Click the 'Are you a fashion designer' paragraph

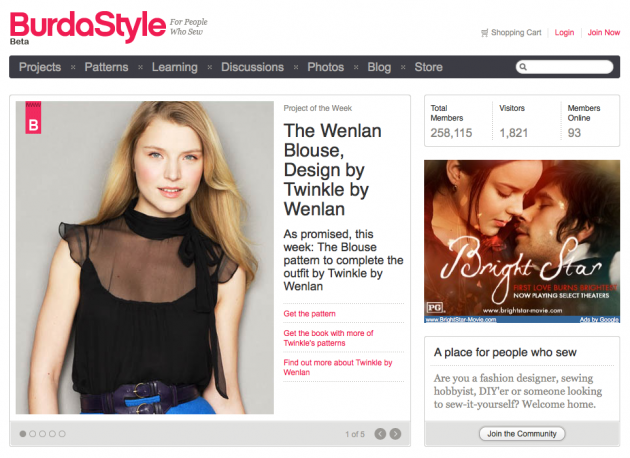[x=518, y=391]
